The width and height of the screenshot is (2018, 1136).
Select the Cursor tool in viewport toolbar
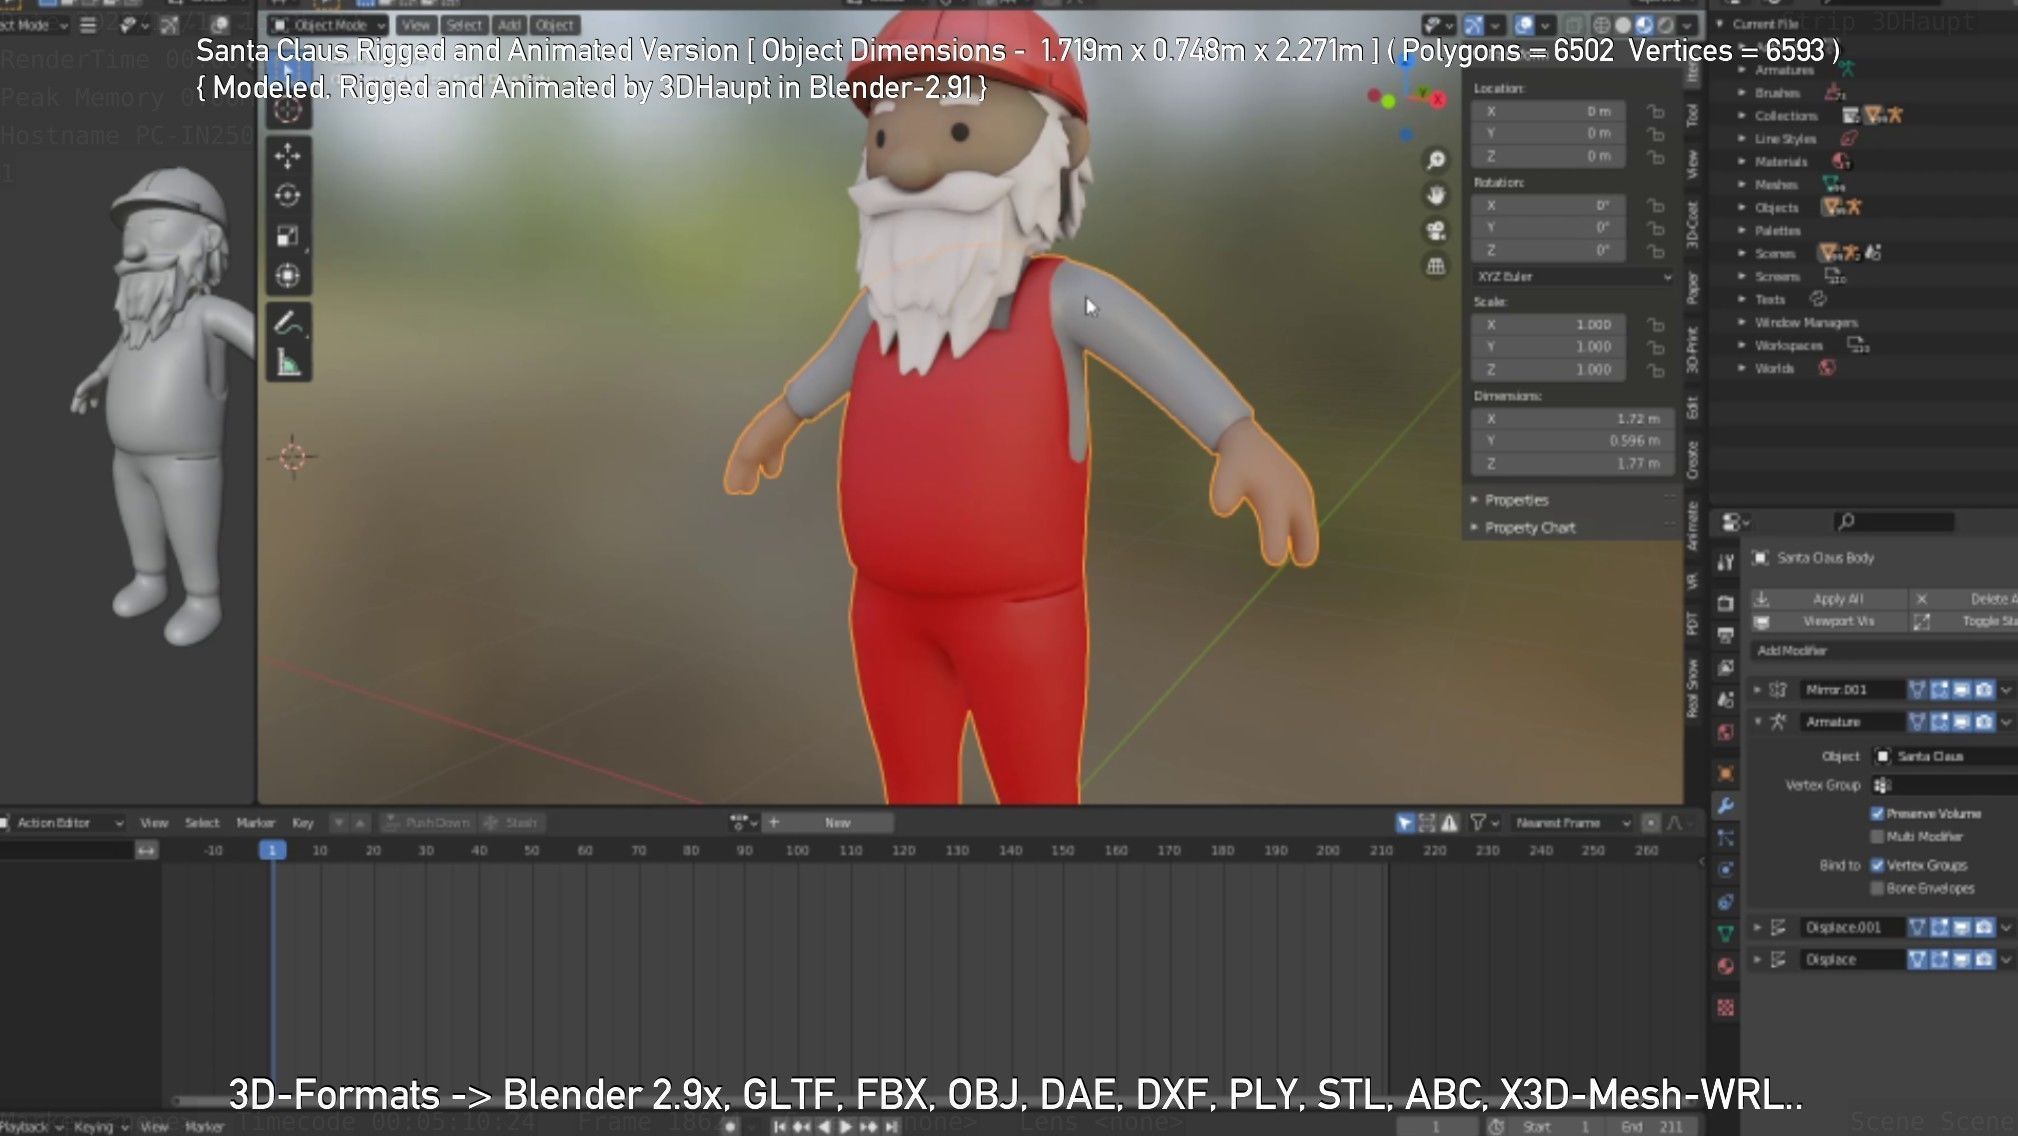tap(288, 109)
